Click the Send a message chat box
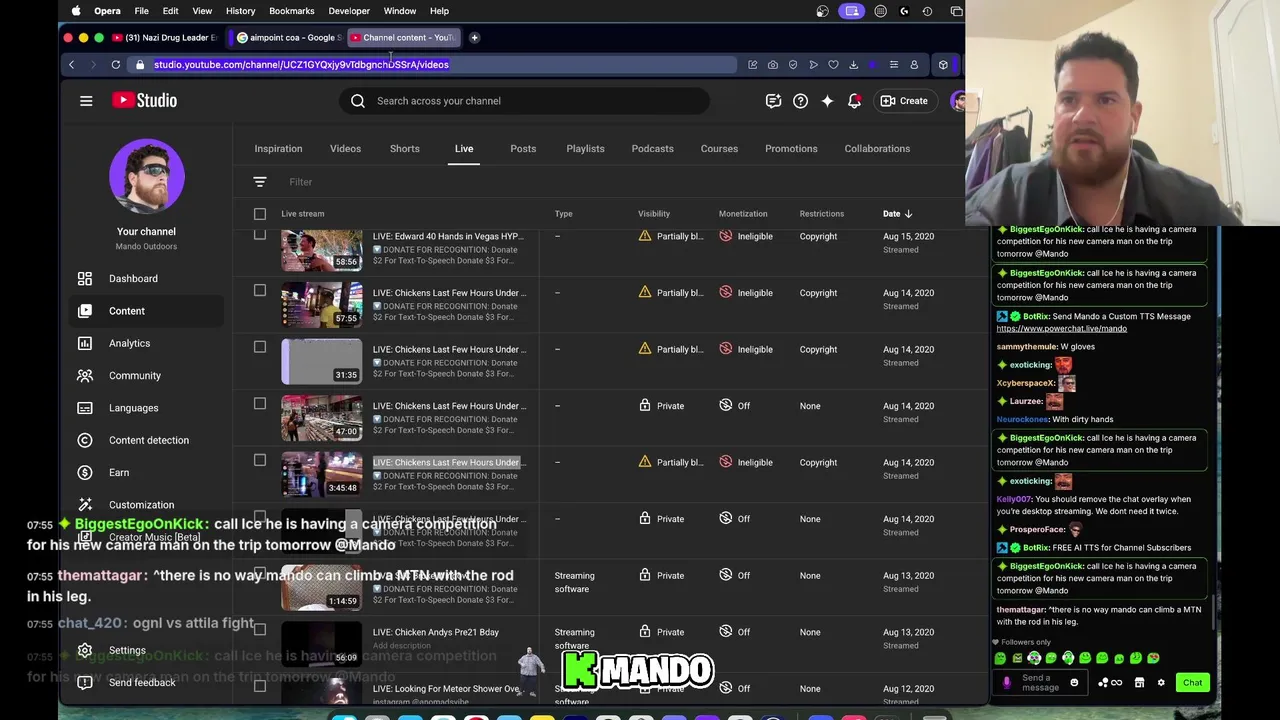 tap(1040, 683)
